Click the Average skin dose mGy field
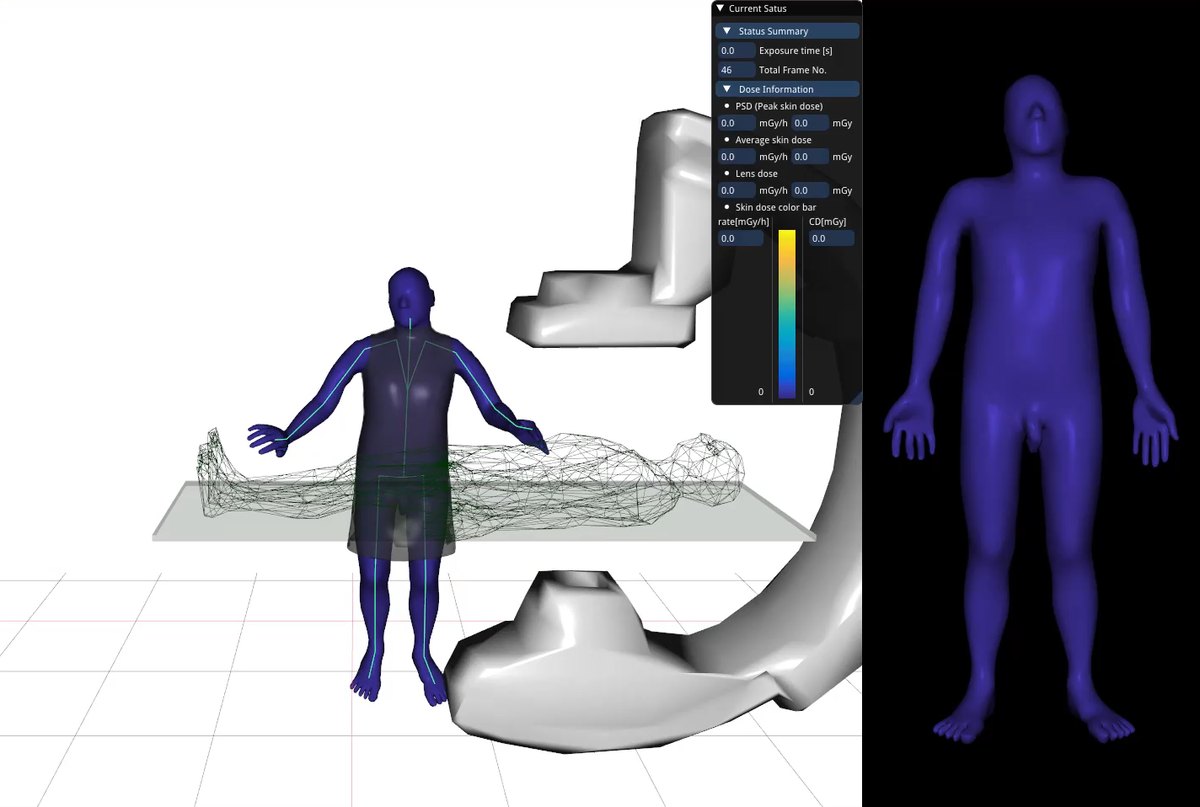The height and width of the screenshot is (807, 1200). click(810, 157)
